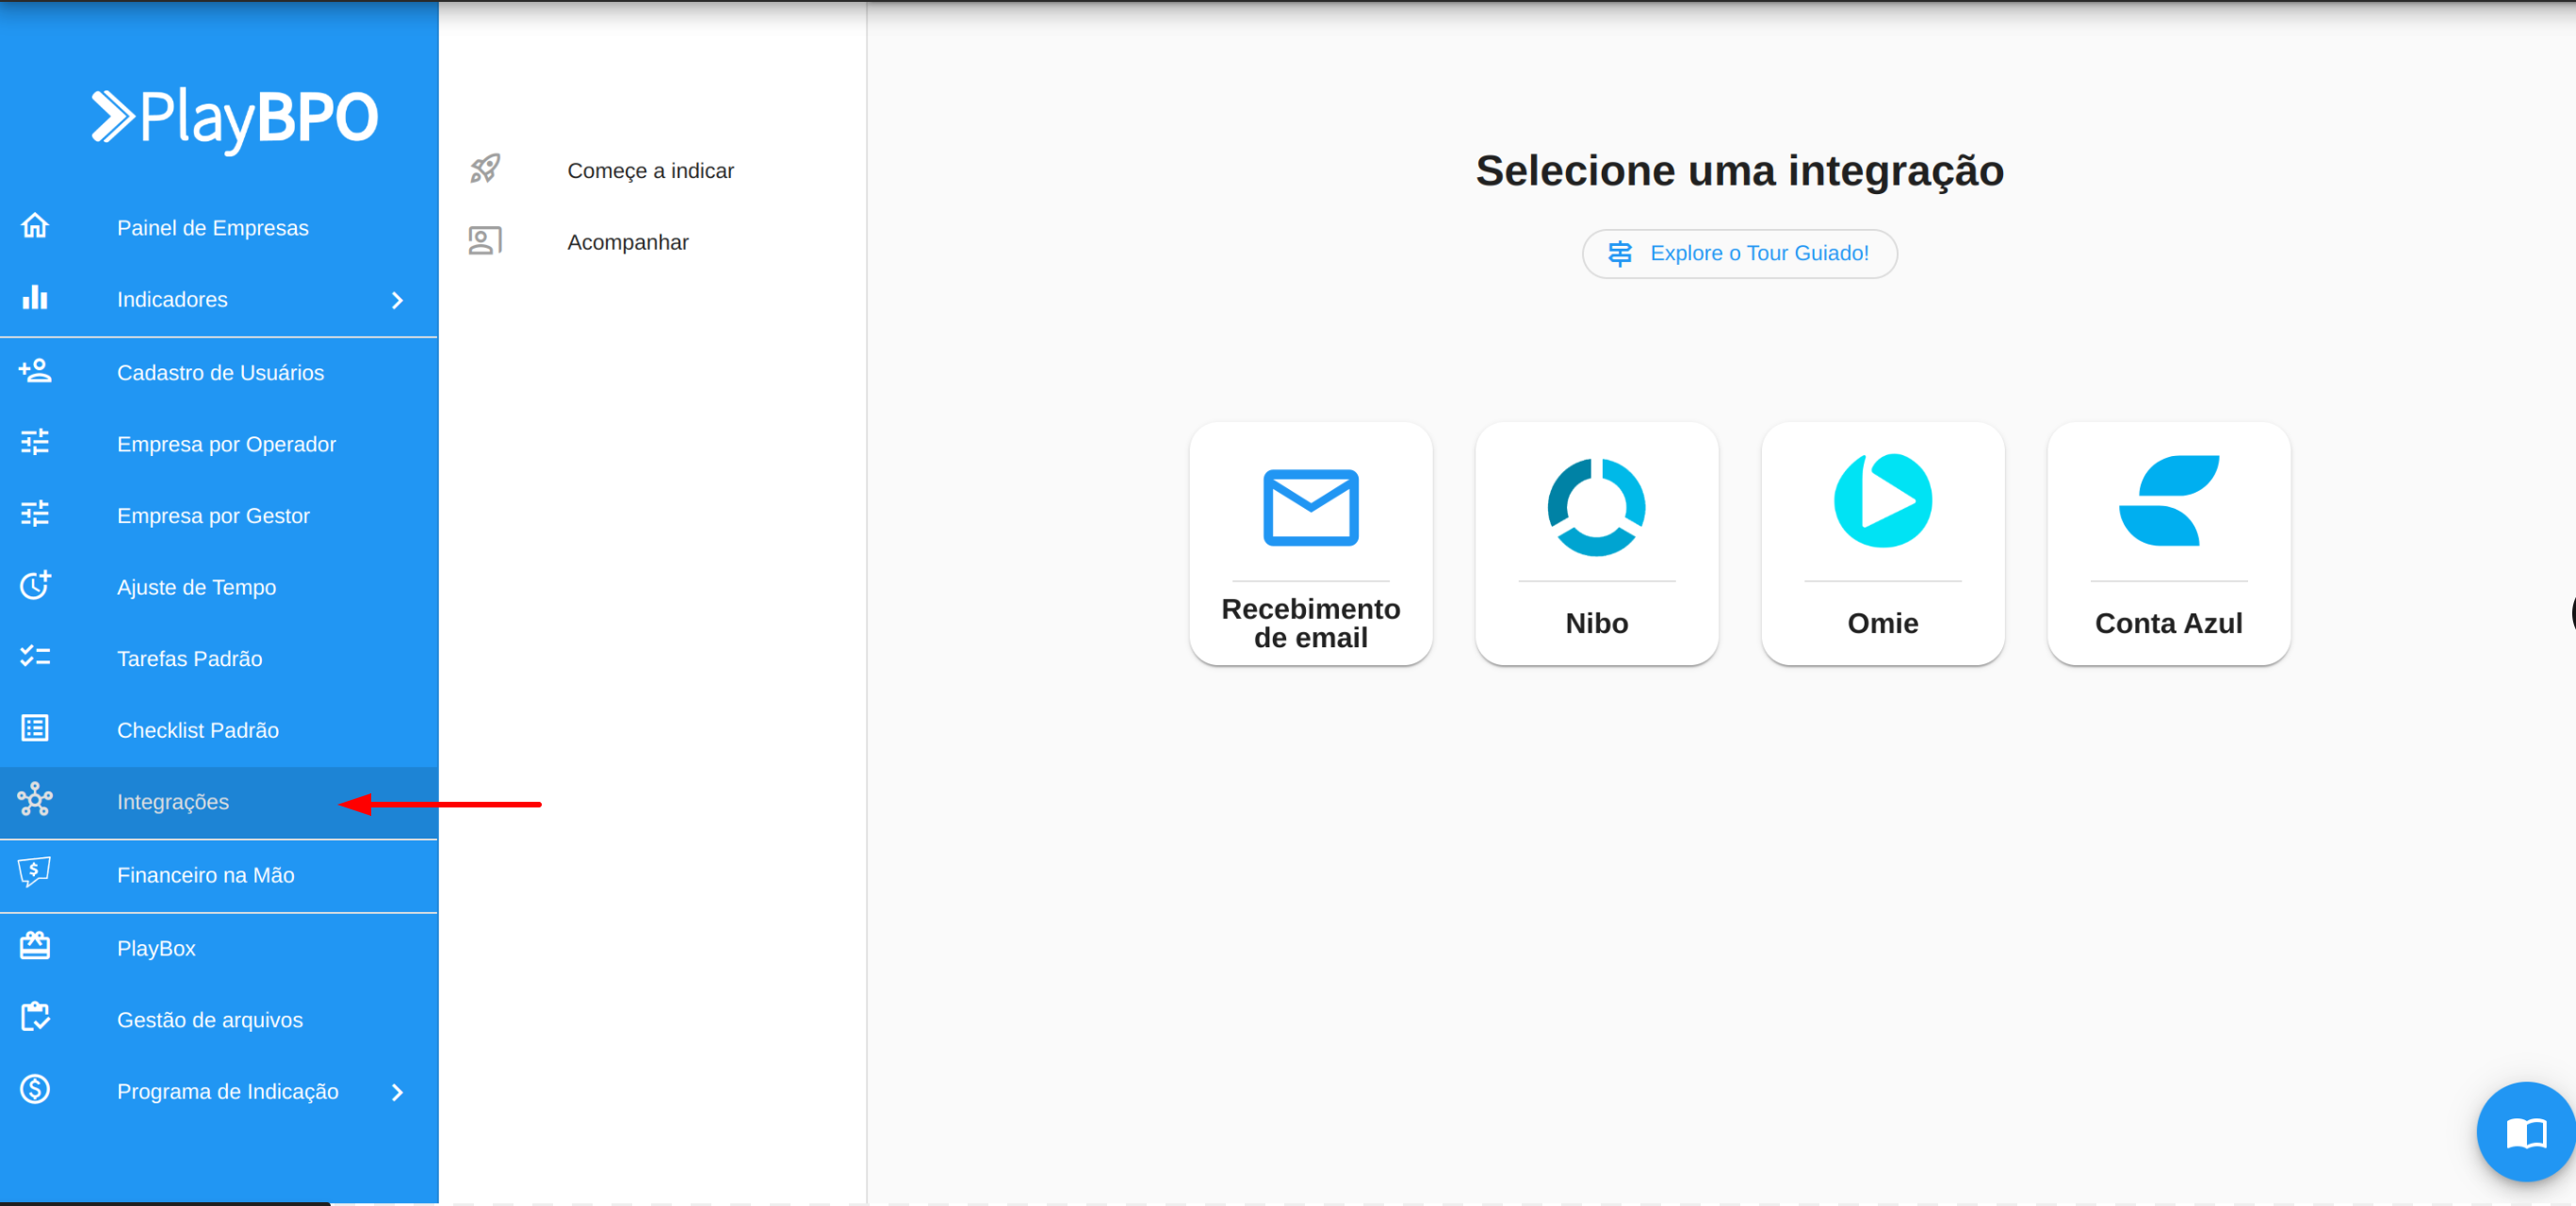Click the bar chart Indicadores icon
Screen dimensions: 2576x1206
pyautogui.click(x=35, y=298)
